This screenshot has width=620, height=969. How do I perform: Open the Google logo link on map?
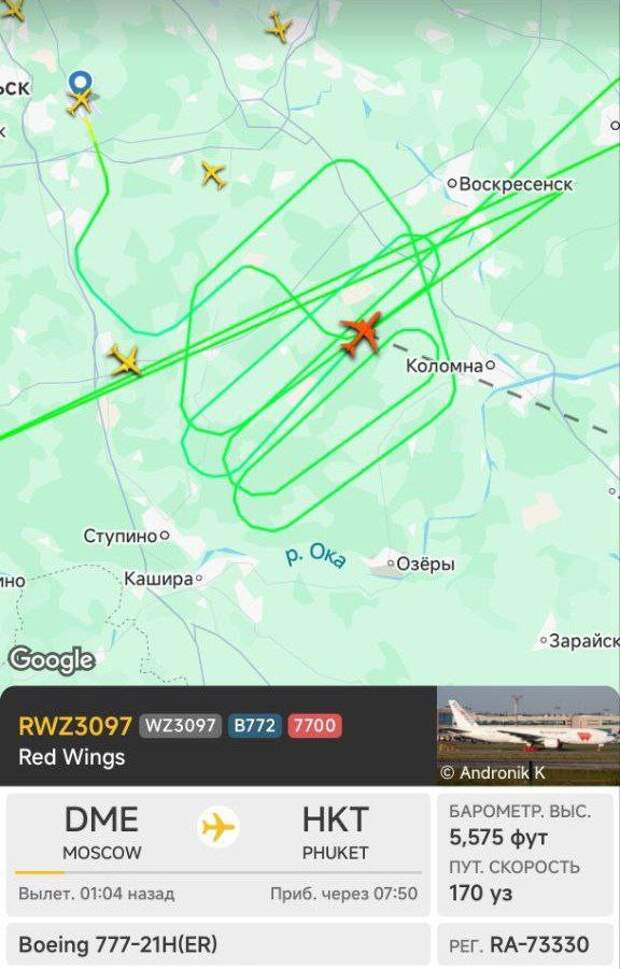[52, 660]
